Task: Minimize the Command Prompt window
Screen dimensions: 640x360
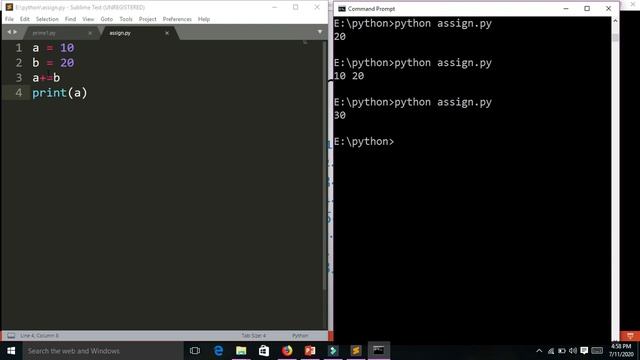Action: [x=566, y=9]
